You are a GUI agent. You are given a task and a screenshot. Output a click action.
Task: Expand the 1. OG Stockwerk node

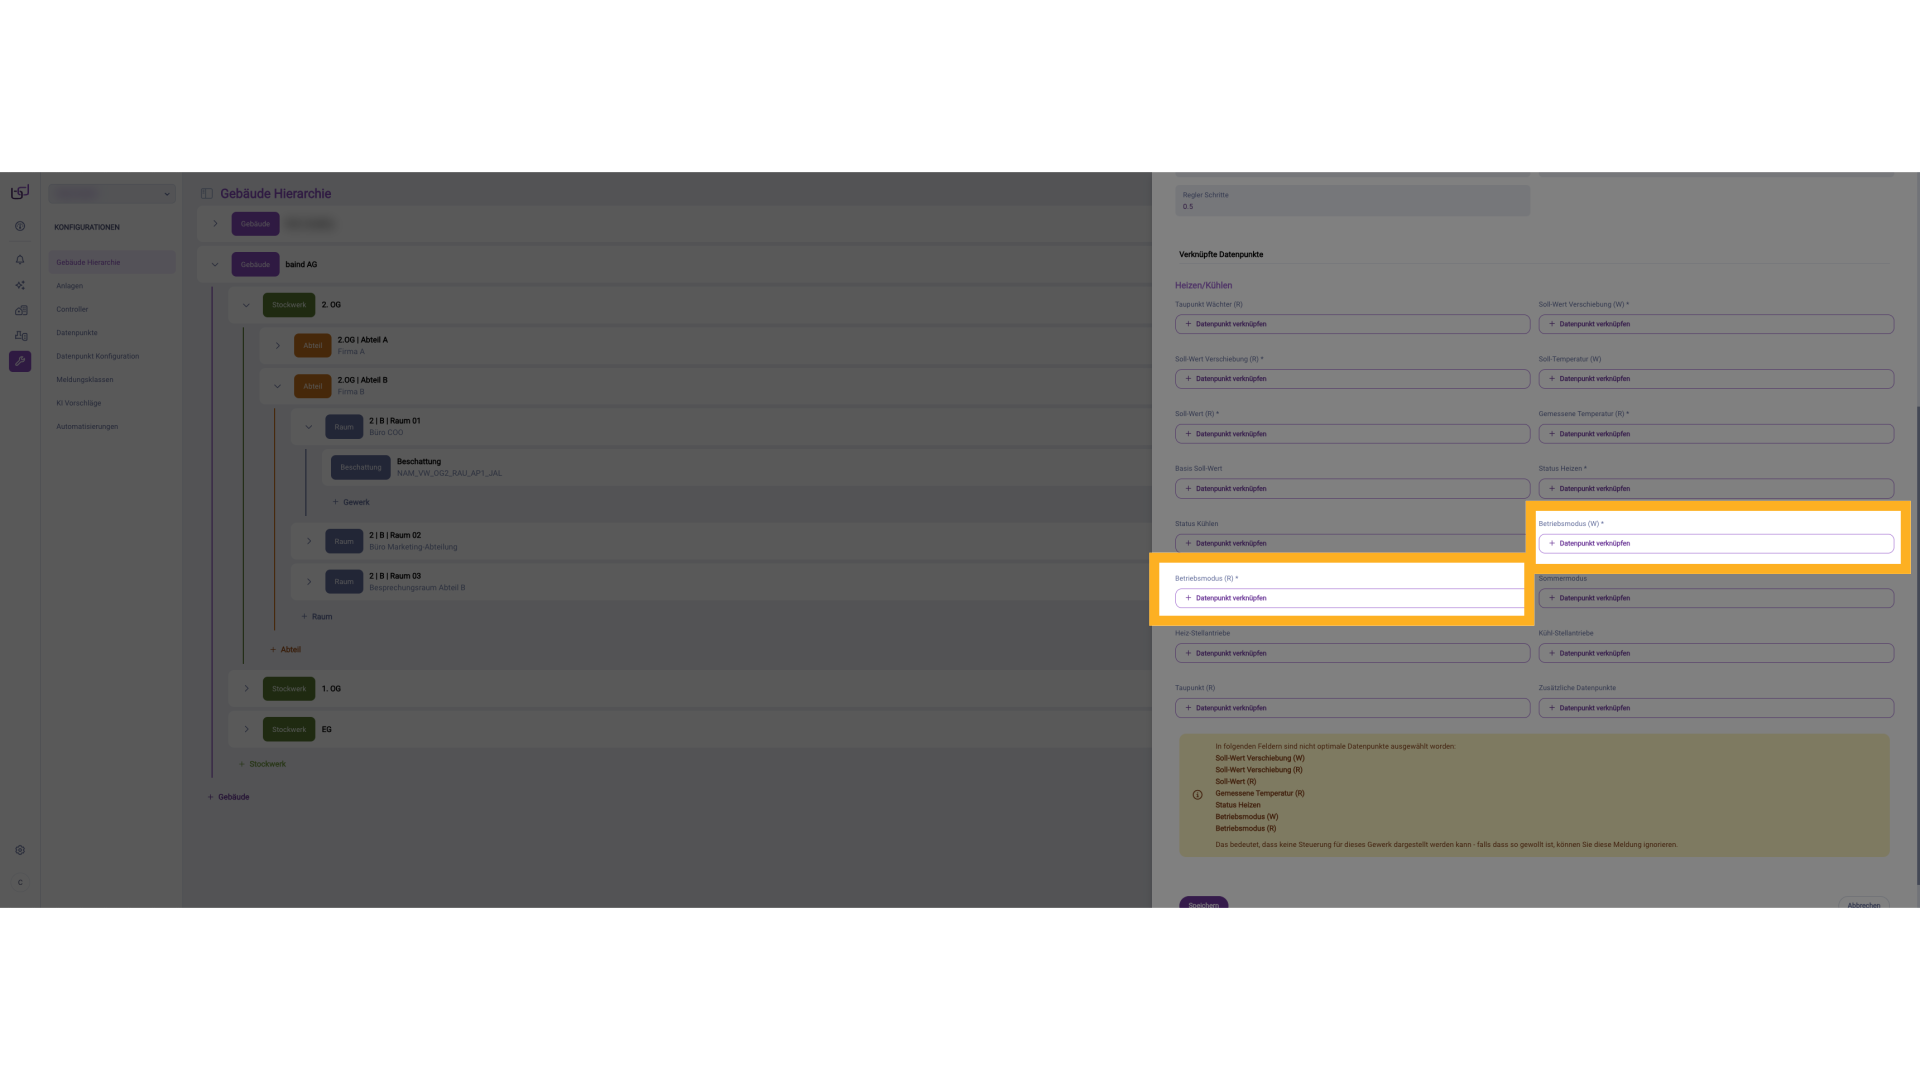pos(247,689)
